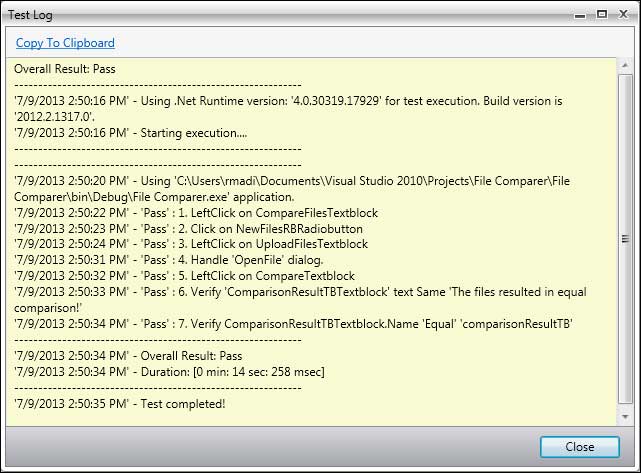Click the Test Log title bar text

(x=32, y=14)
